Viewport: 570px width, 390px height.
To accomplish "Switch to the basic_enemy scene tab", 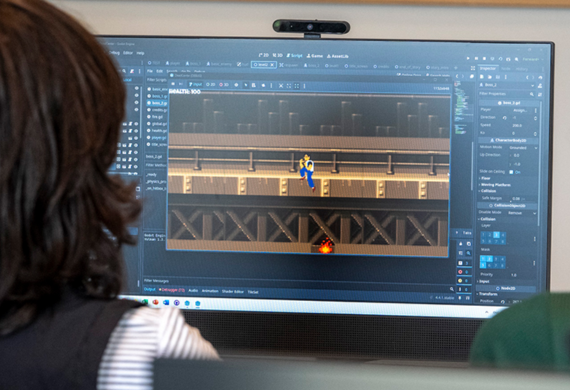I will point(219,64).
